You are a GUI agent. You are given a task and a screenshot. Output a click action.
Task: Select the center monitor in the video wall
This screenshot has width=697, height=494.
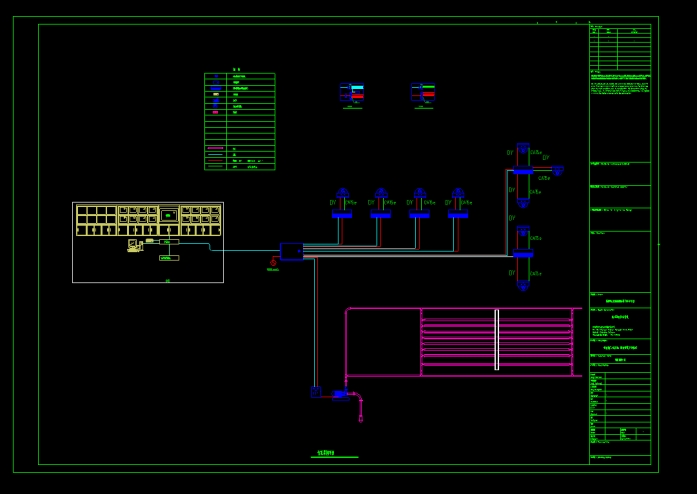[168, 215]
